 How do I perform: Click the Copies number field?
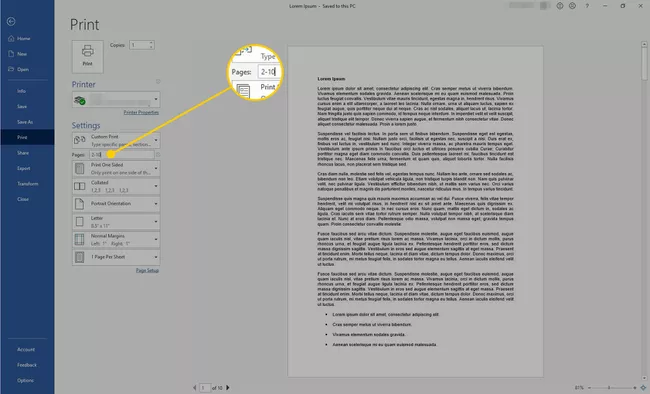(x=142, y=45)
